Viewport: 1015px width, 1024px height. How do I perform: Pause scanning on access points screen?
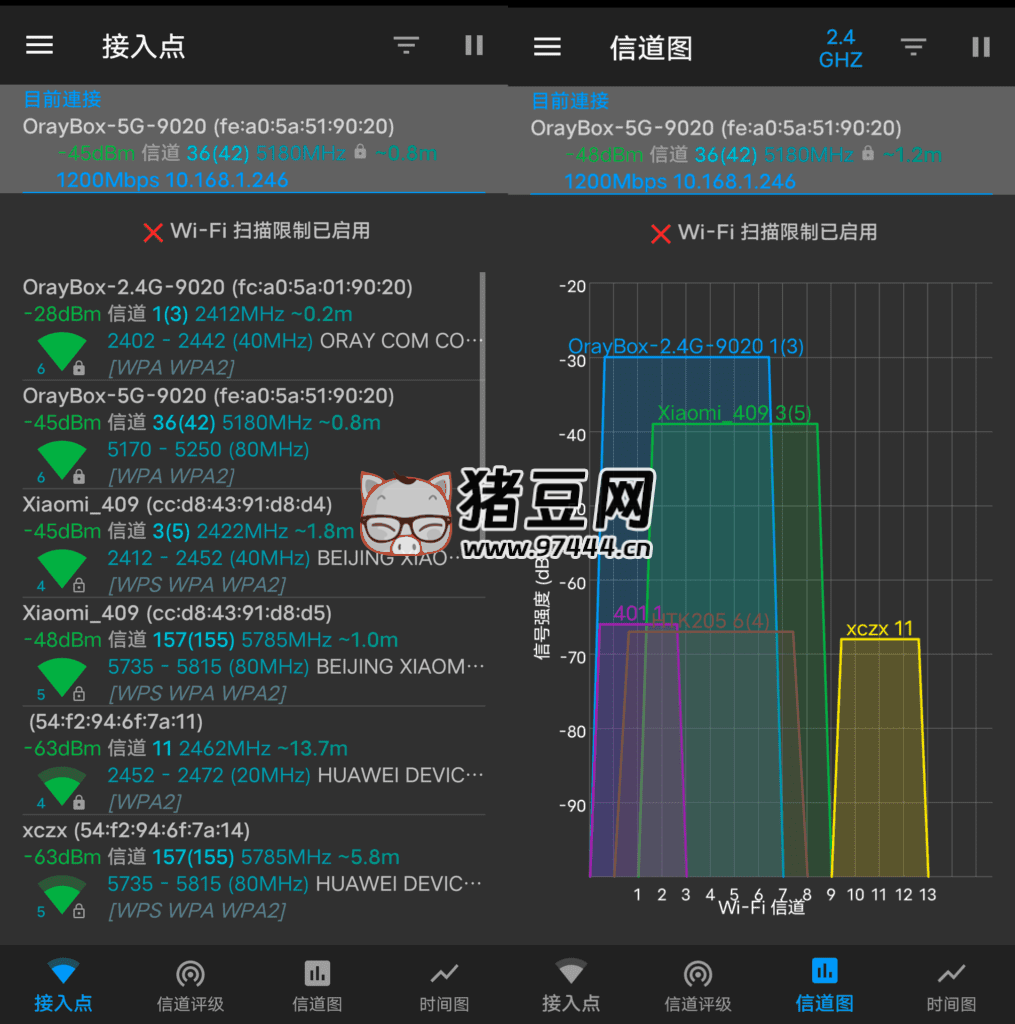[474, 45]
